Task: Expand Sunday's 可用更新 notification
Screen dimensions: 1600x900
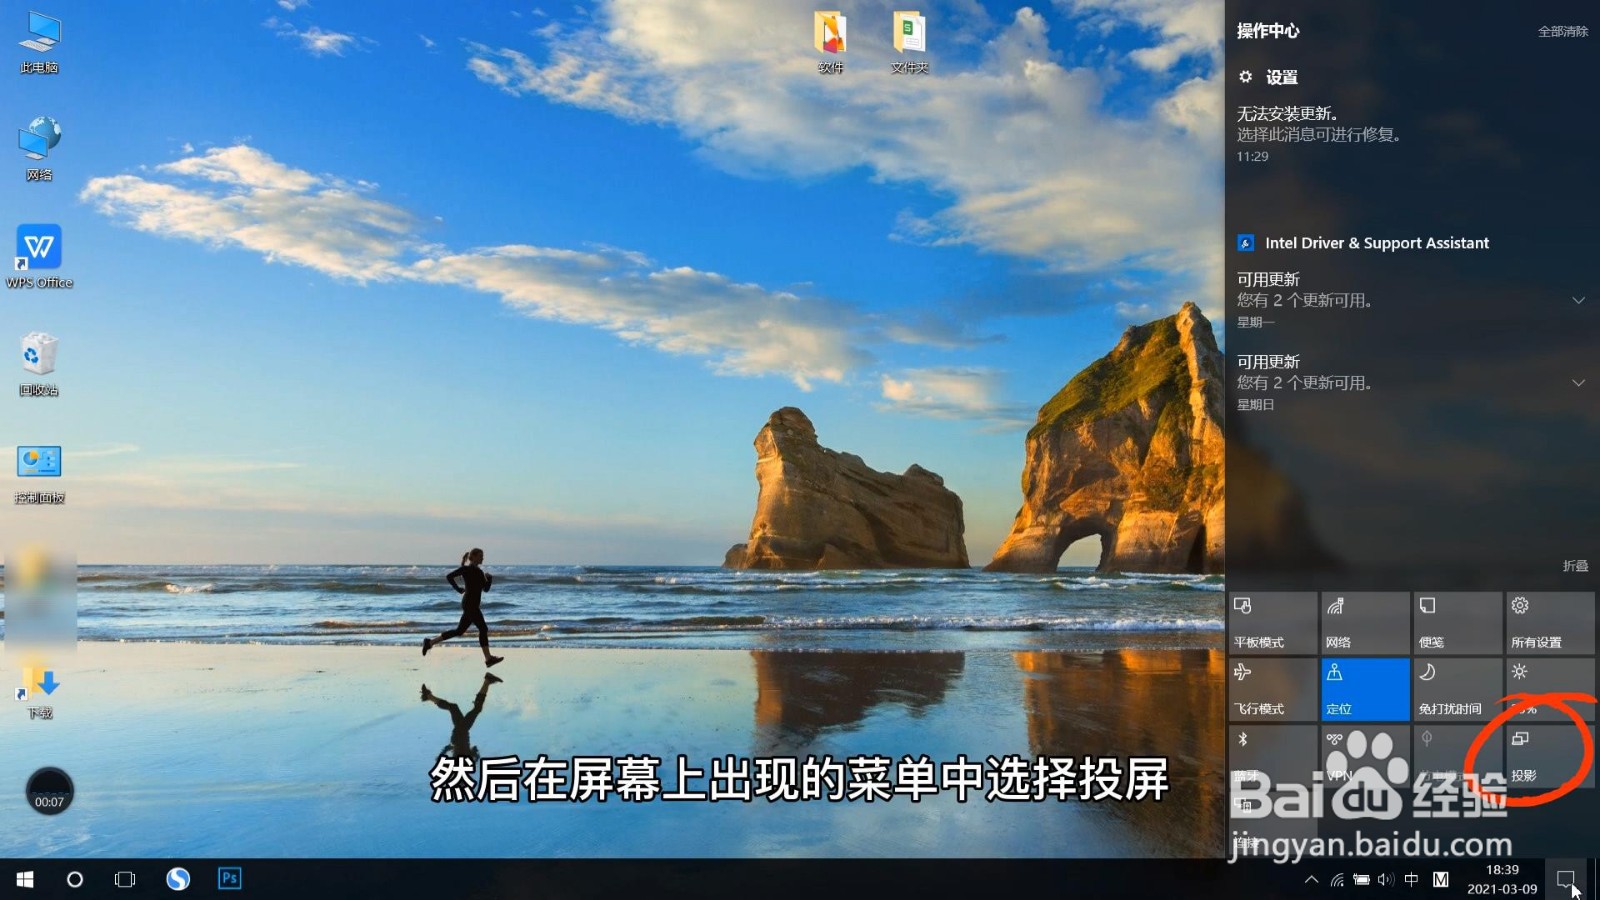Action: tap(1577, 382)
